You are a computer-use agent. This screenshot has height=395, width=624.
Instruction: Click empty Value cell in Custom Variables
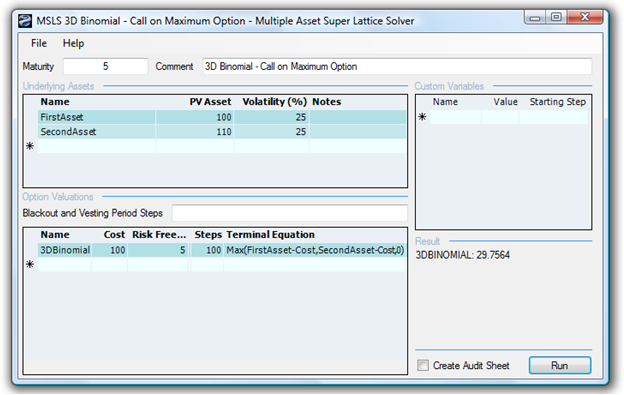500,117
